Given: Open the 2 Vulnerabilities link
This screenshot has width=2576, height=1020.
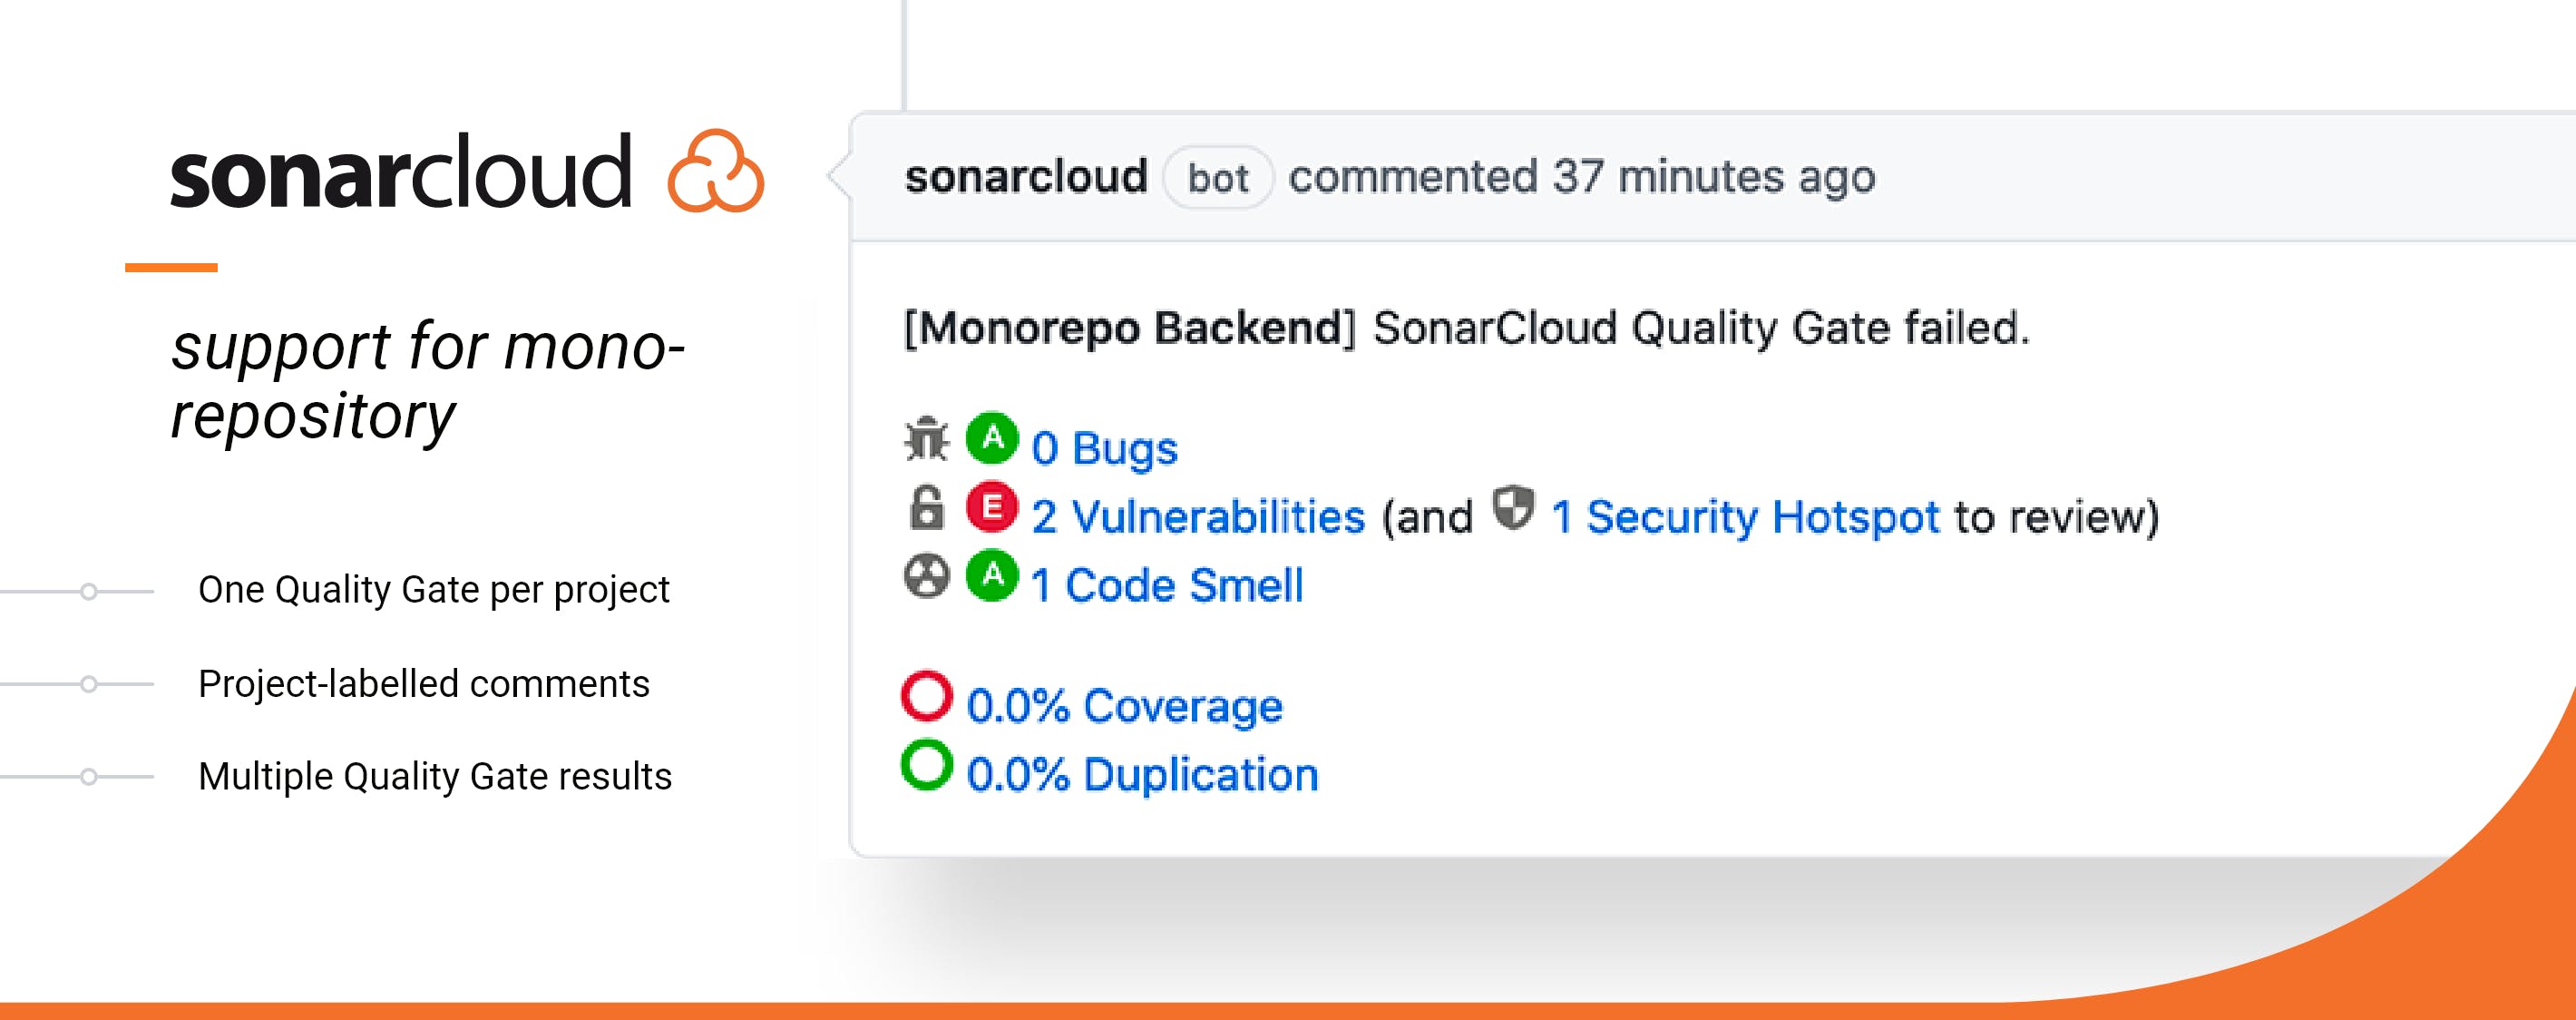Looking at the screenshot, I should click(x=1198, y=517).
